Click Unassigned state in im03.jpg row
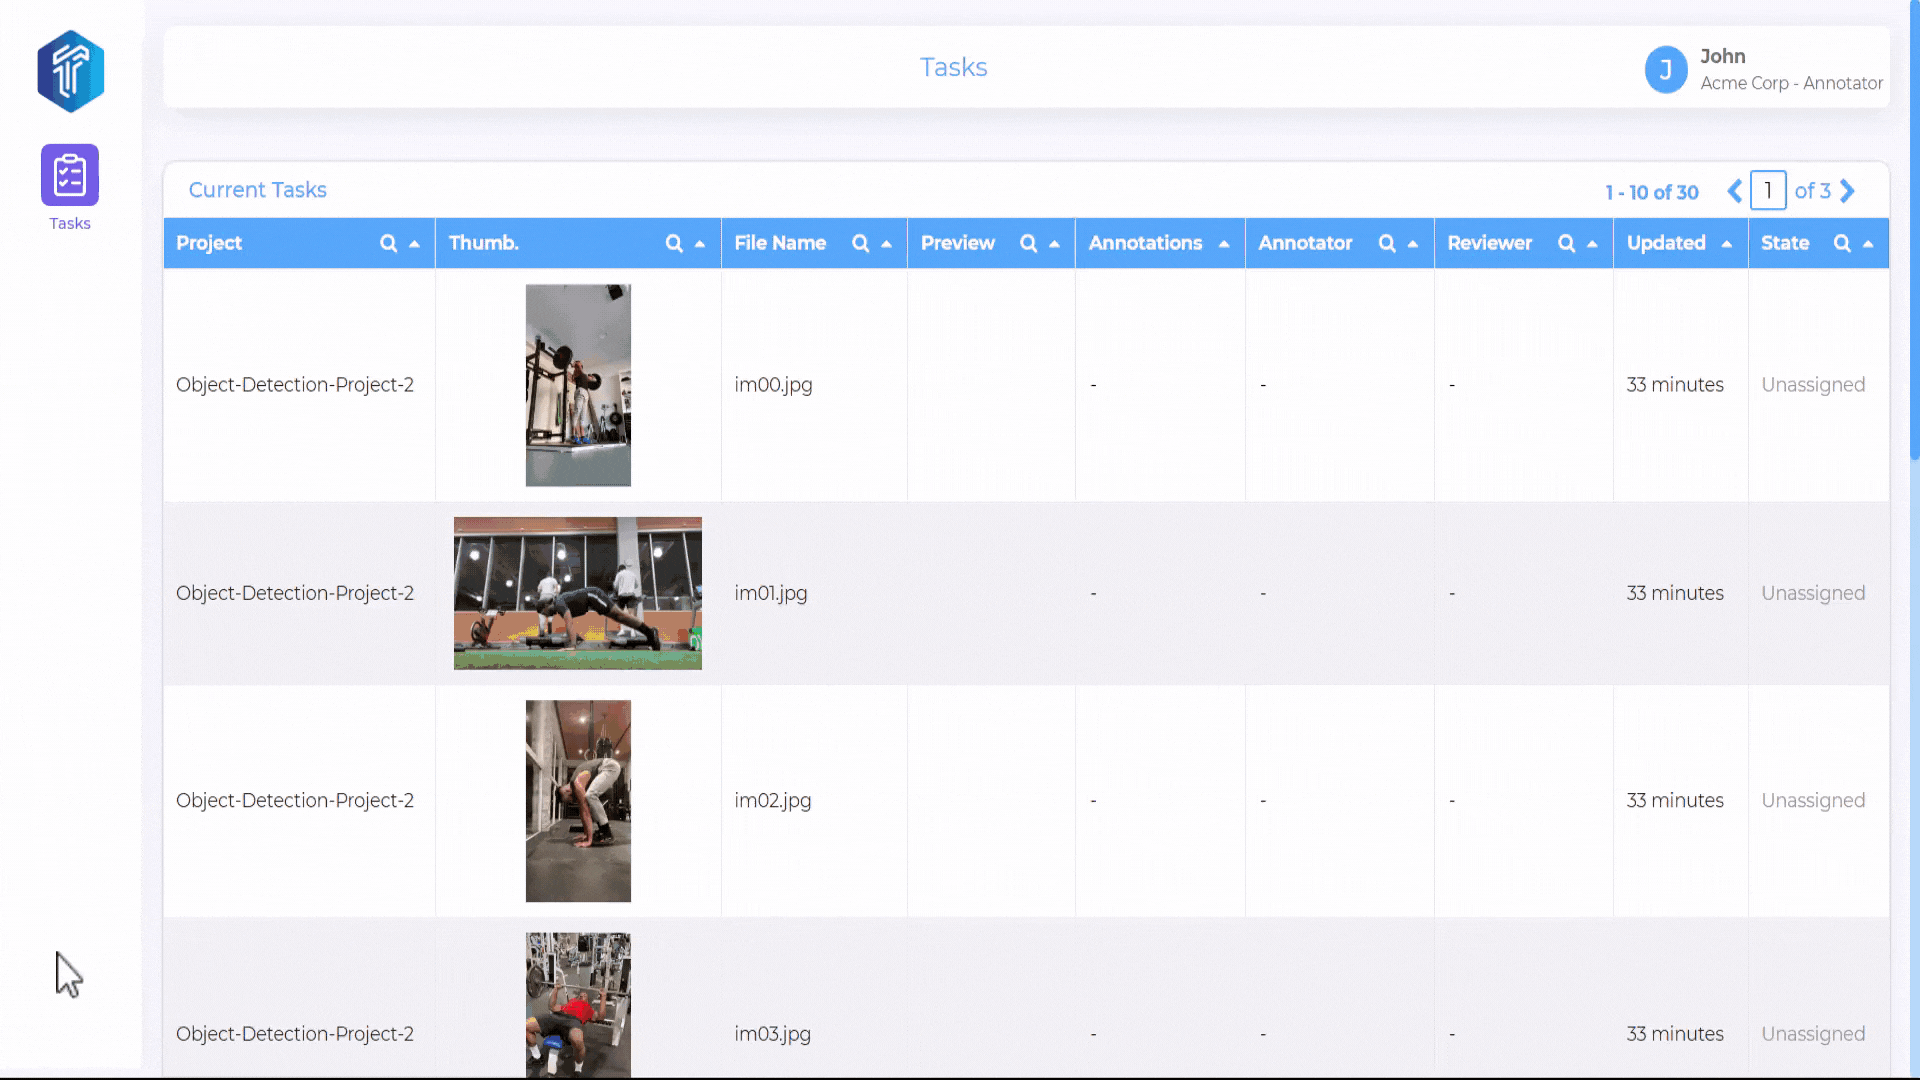This screenshot has height=1080, width=1920. 1813,1034
